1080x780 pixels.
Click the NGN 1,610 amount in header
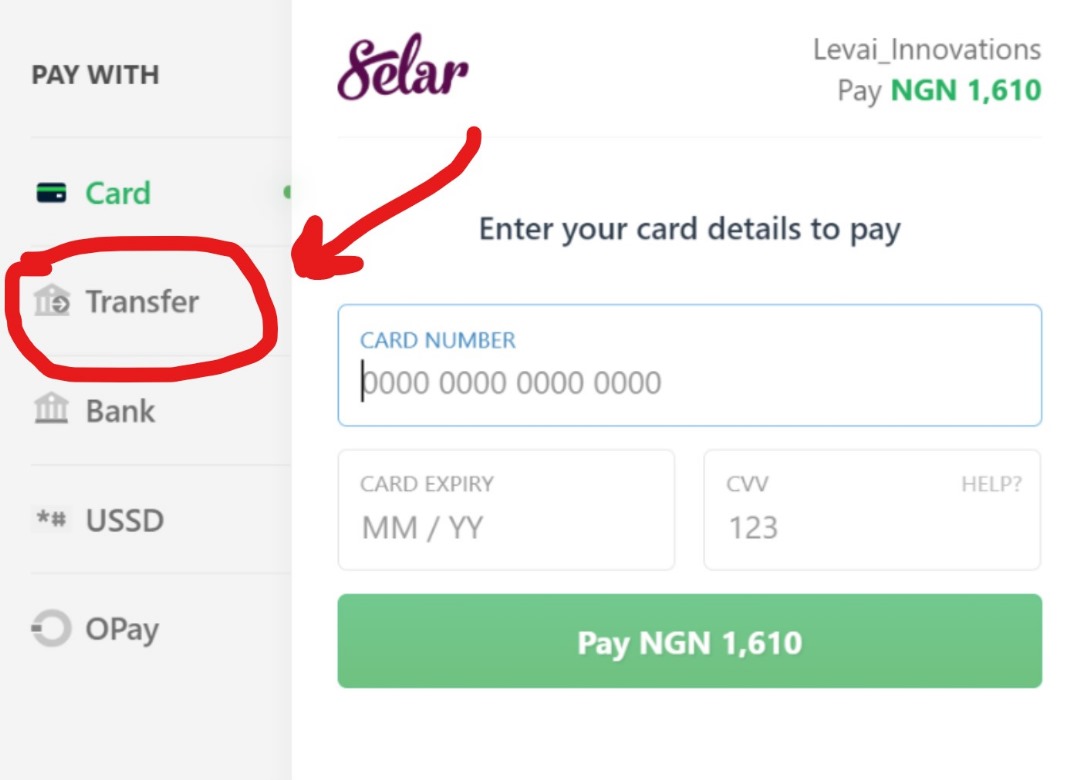click(x=966, y=90)
